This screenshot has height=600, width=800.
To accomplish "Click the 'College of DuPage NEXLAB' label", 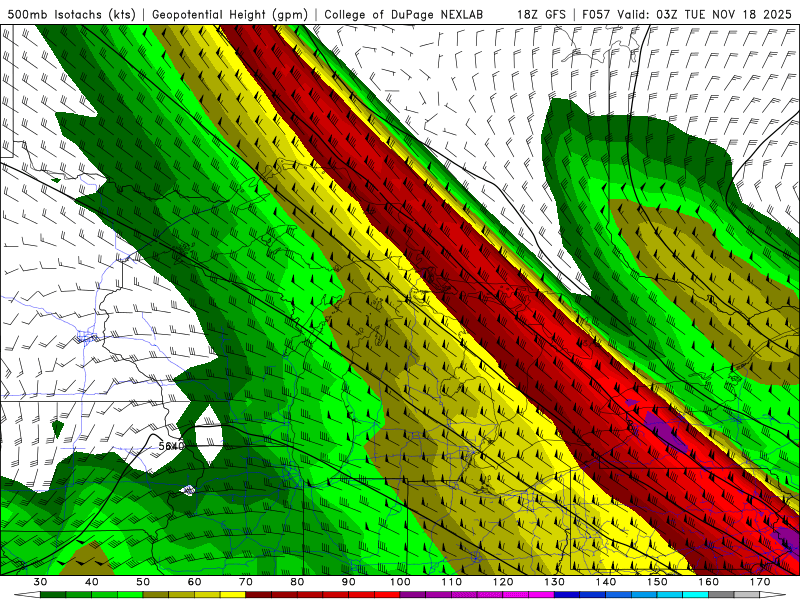I will (x=404, y=14).
